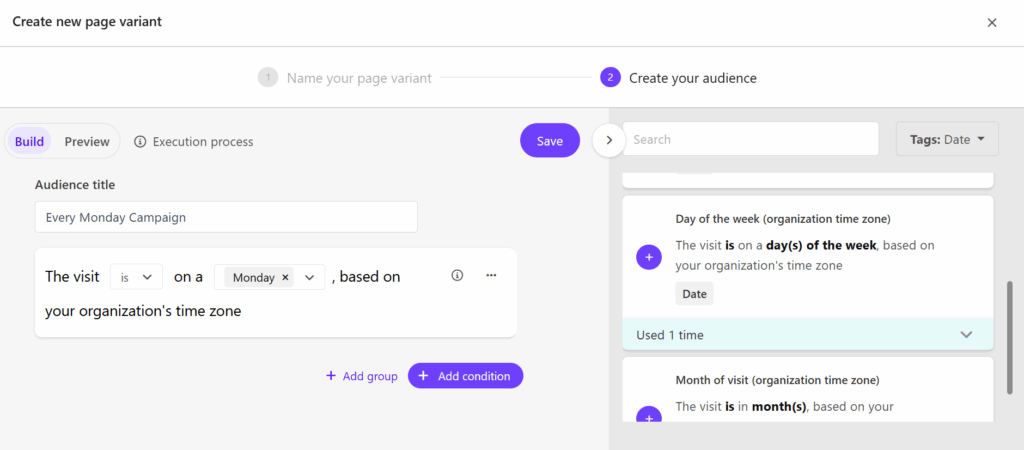Open the Tags: Date filter dropdown
1024x450 pixels.
947,140
